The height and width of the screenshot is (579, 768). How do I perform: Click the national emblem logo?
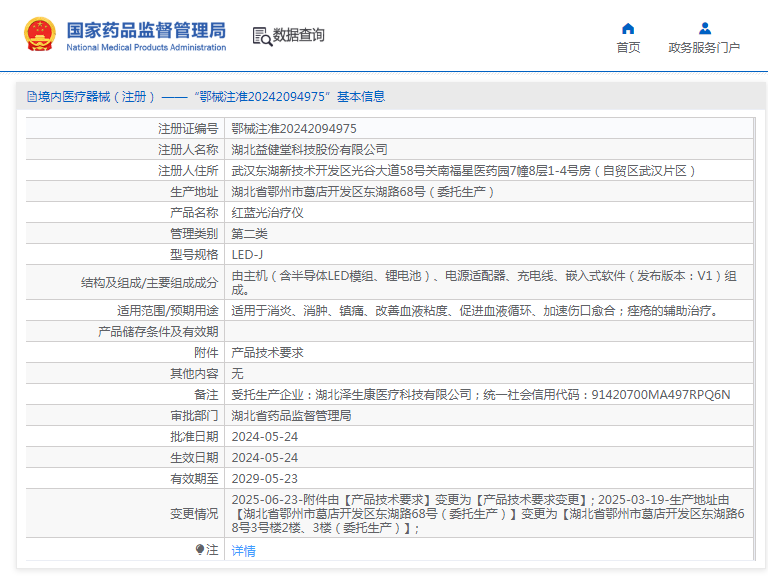(x=40, y=35)
